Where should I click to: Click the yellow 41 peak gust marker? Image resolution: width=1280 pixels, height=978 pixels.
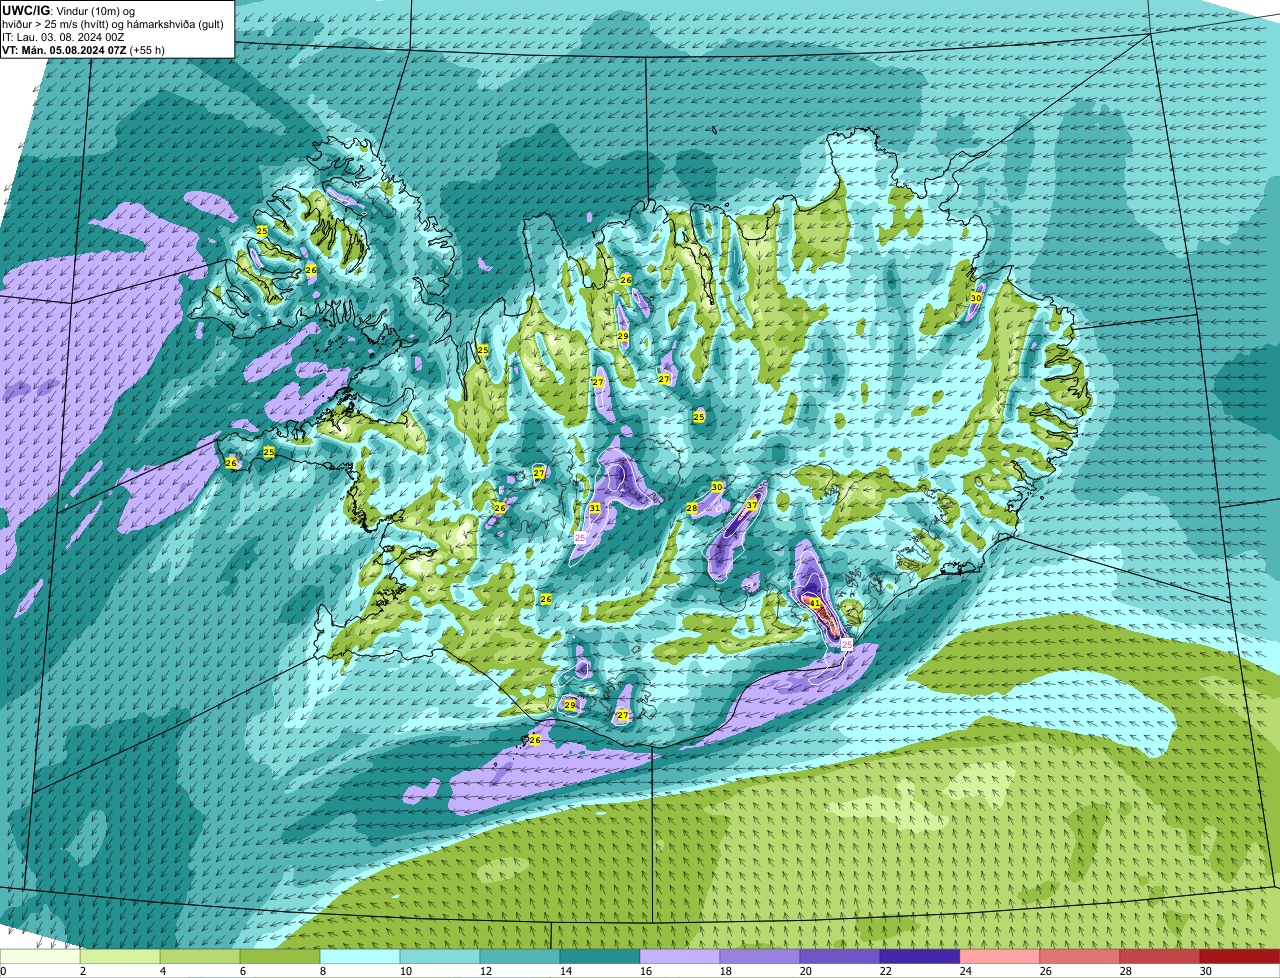click(x=815, y=603)
